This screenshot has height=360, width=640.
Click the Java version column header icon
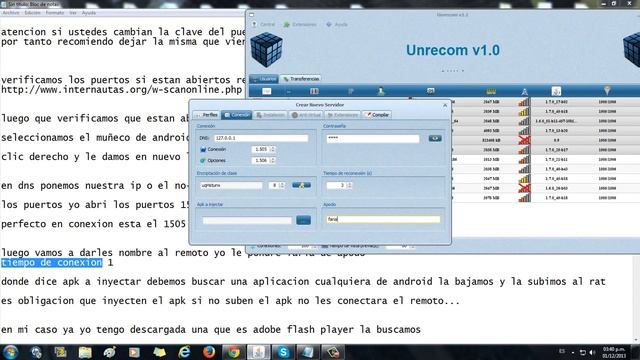tap(556, 91)
